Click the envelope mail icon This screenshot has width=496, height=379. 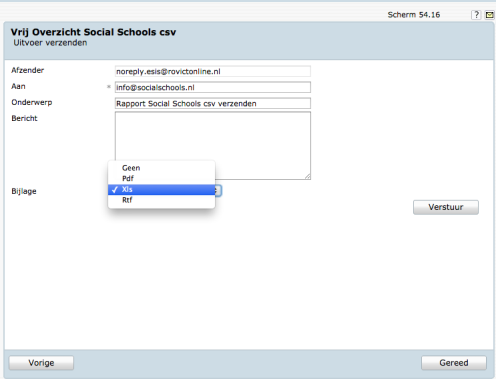[489, 15]
